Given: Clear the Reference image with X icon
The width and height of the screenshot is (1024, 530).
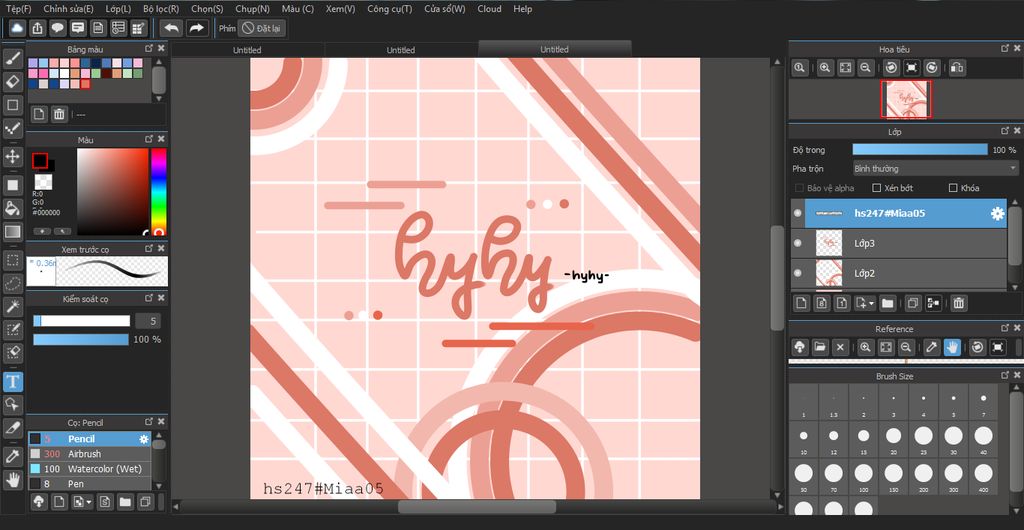Looking at the screenshot, I should [x=840, y=347].
